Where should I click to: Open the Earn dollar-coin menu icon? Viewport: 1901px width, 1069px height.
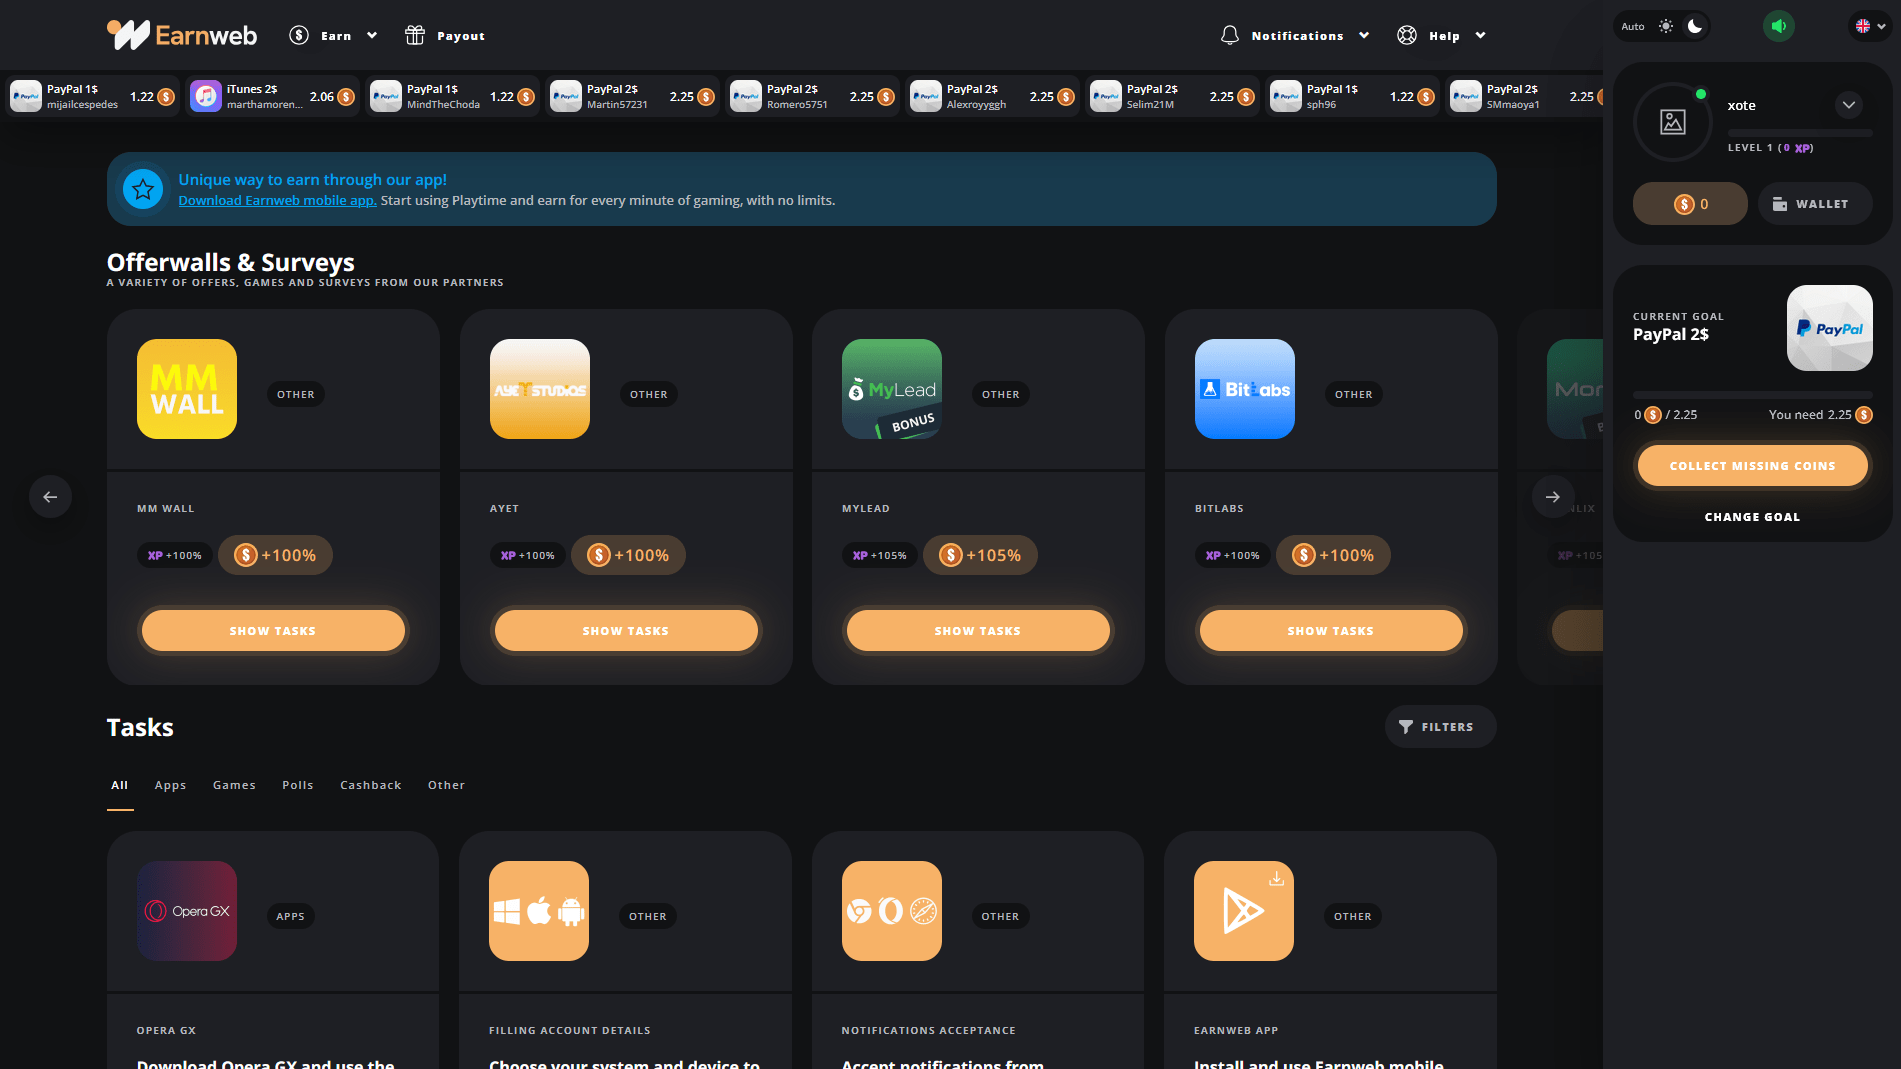(x=299, y=36)
